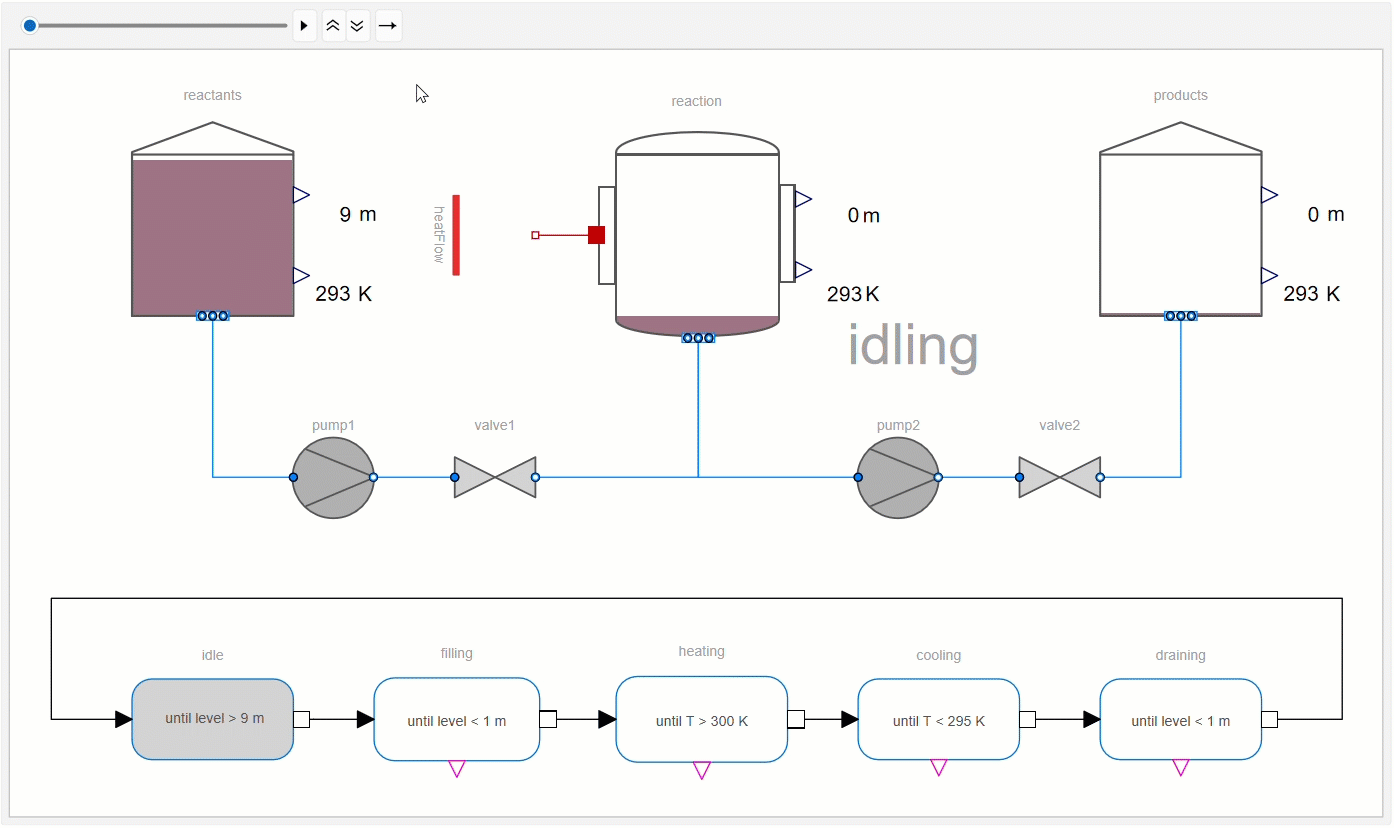Click the faster double-up chevron button
The width and height of the screenshot is (1394, 828).
click(333, 26)
